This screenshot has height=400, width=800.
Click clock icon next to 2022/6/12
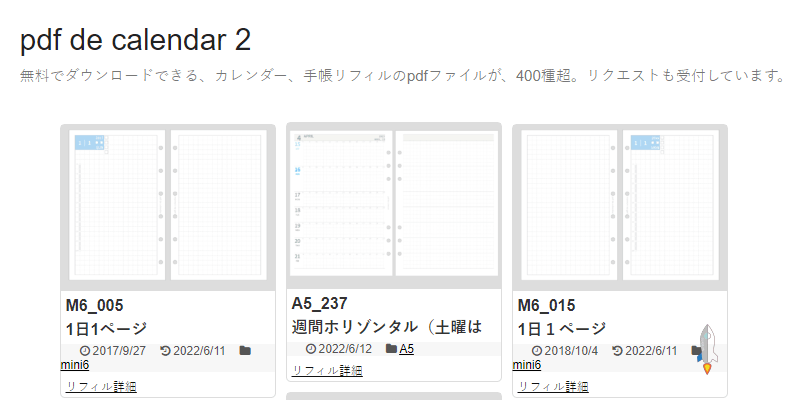pyautogui.click(x=311, y=349)
